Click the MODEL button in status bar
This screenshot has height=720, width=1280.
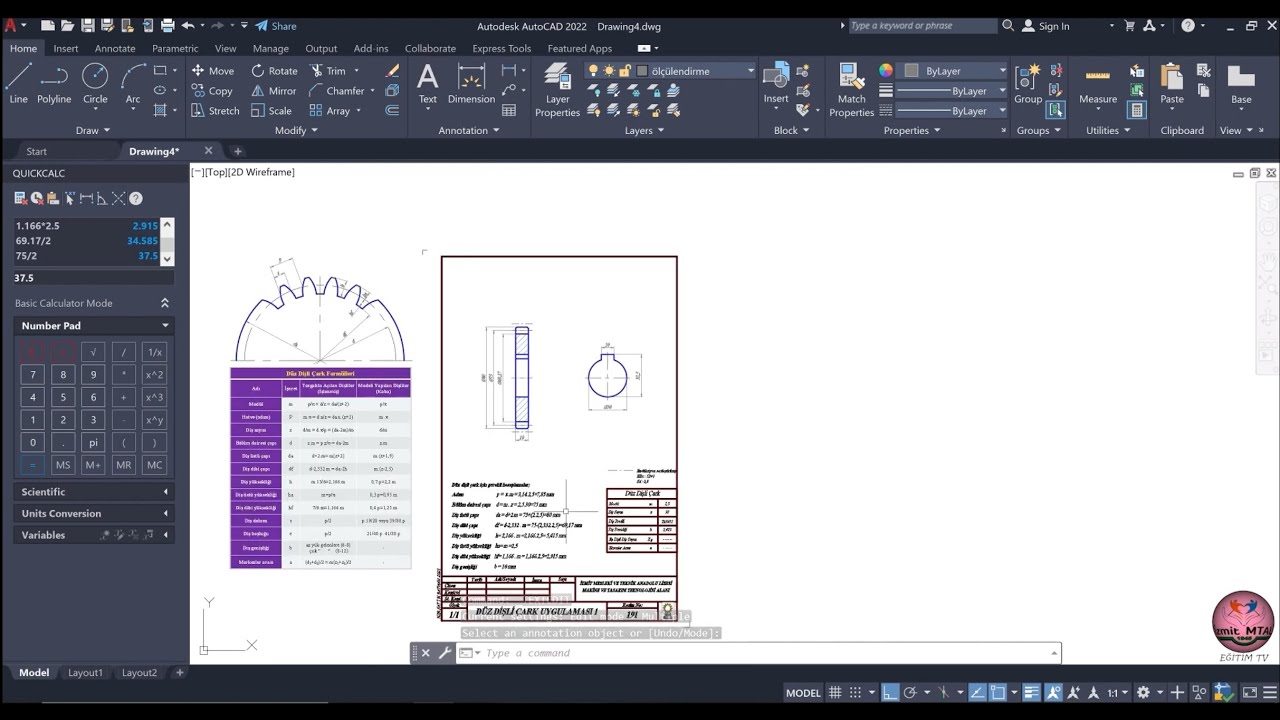[x=803, y=692]
